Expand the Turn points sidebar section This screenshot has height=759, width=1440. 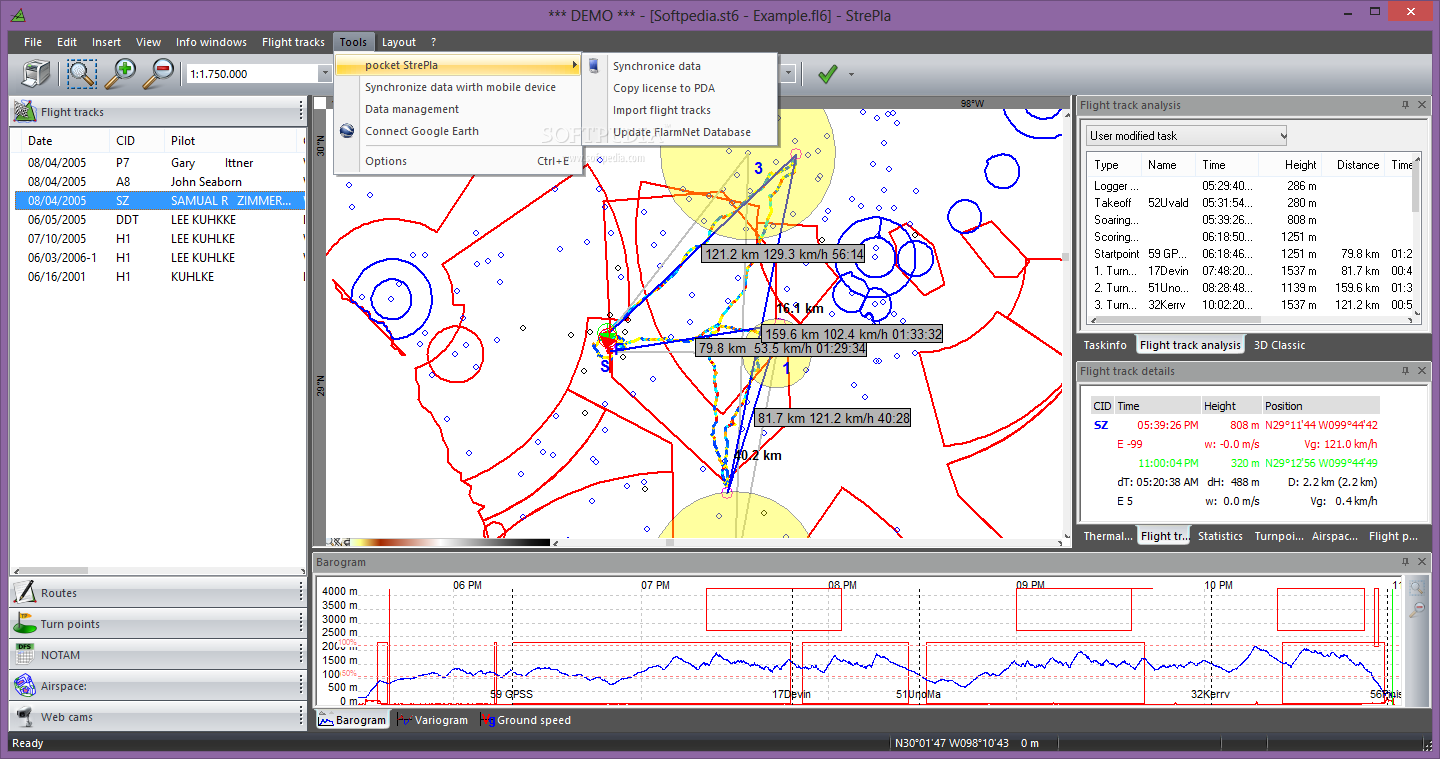click(x=157, y=624)
